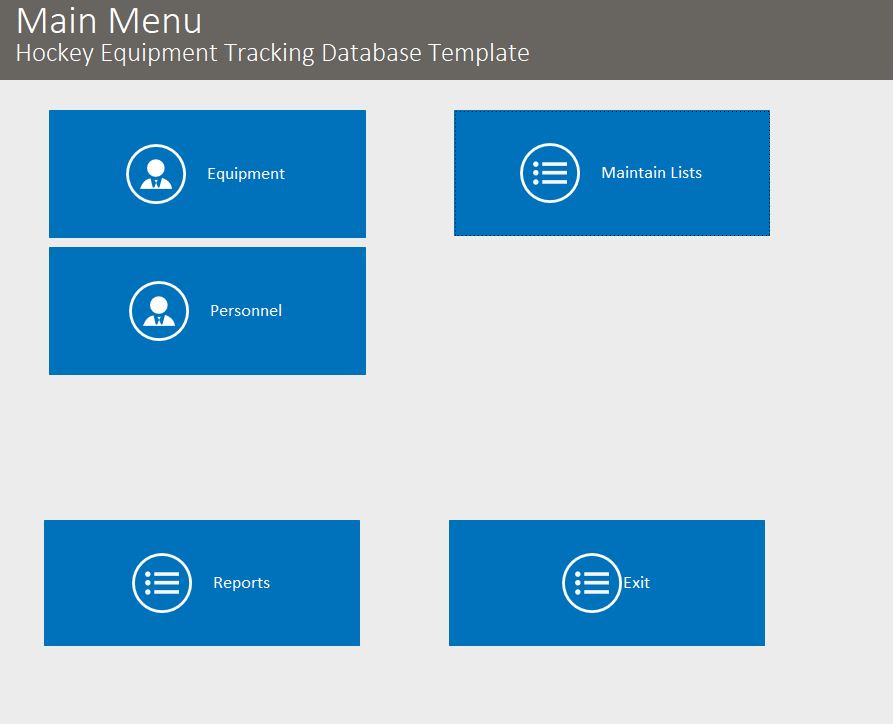The image size is (893, 724).
Task: Click the list icon on the Reports tile
Action: (162, 583)
